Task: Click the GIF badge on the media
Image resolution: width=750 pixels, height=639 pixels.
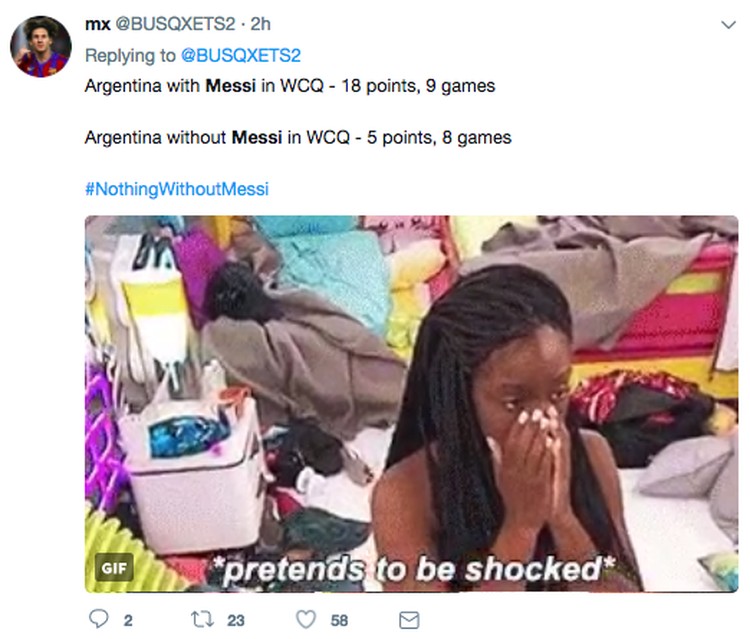Action: coord(114,568)
